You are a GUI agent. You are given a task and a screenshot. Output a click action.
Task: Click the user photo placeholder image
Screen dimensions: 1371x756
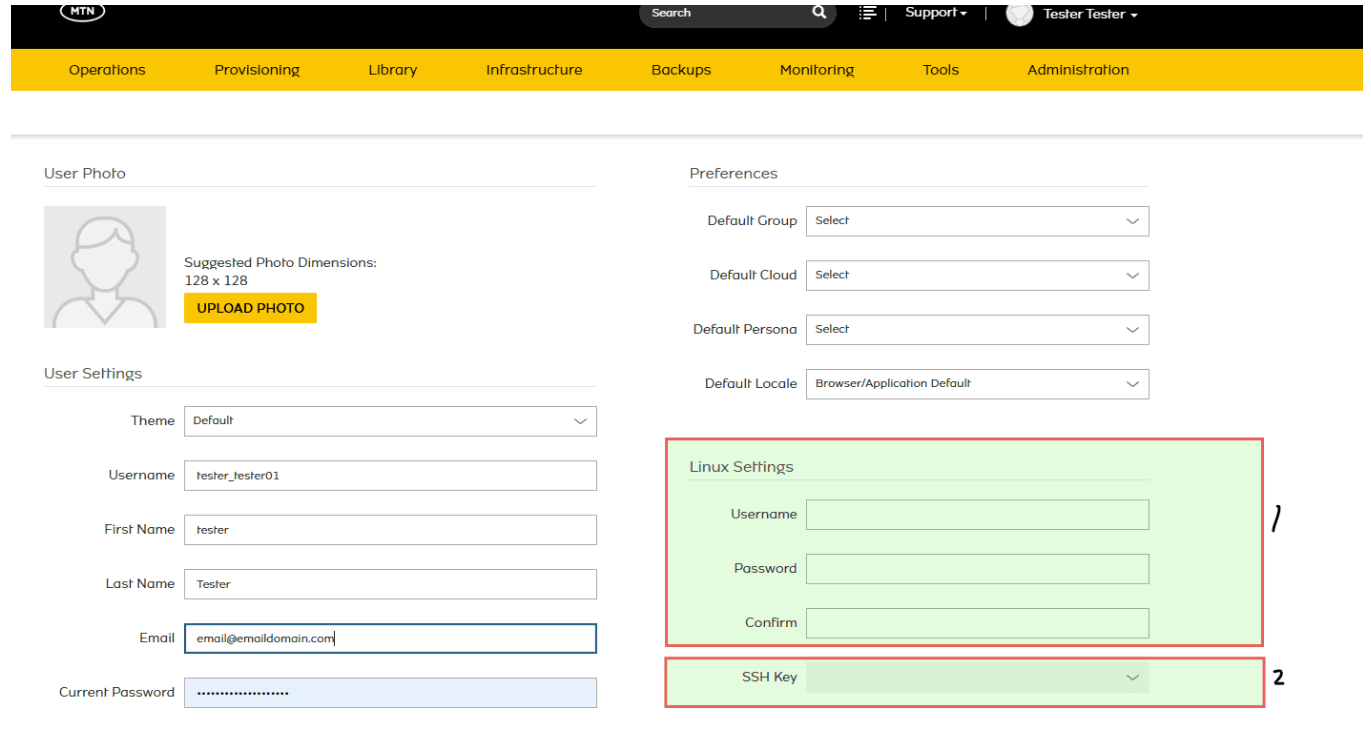105,267
